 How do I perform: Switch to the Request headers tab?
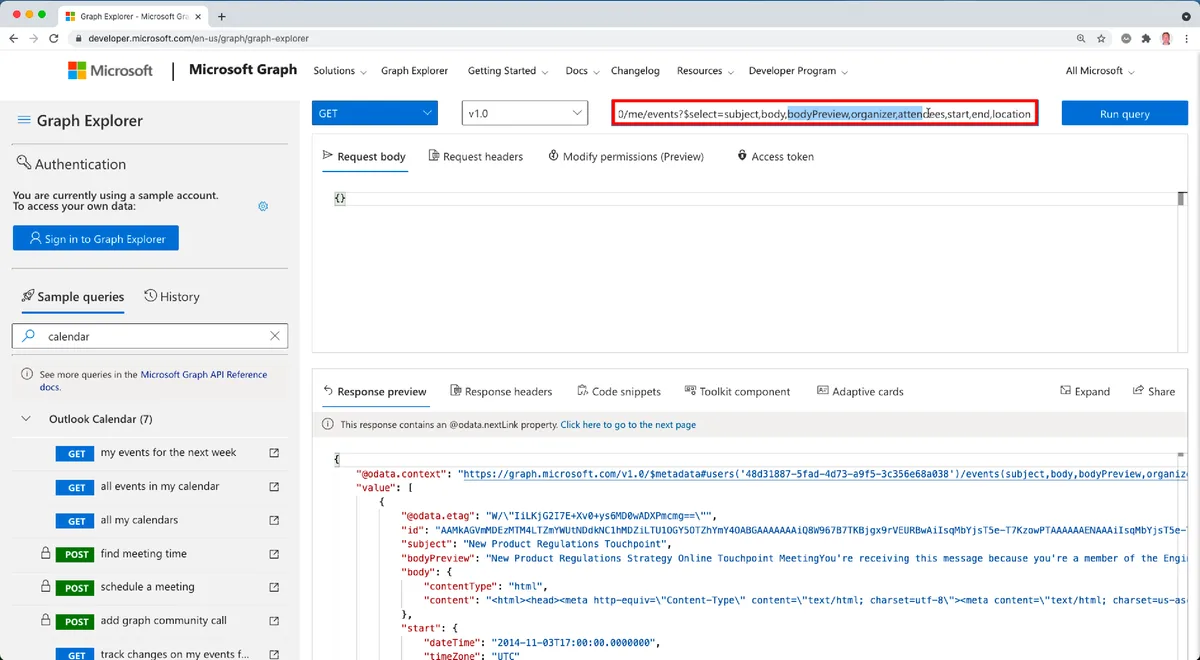point(475,156)
